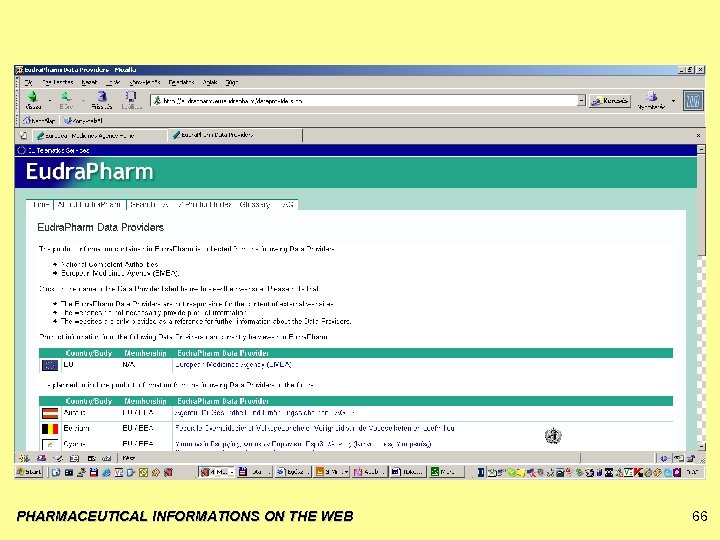Switch to the Mozilla taskbar button
Viewport: 720px width, 540px height.
[x=217, y=472]
